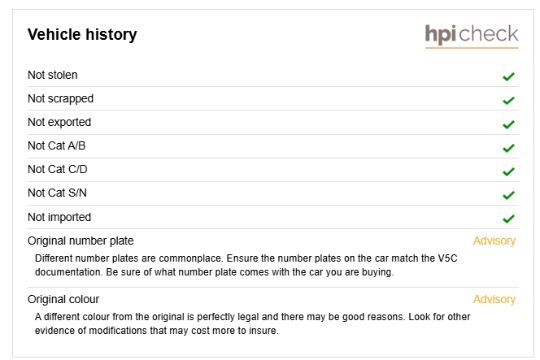Screen dimensions: 540x360
Task: Click the colour modification advisory text
Action: pyautogui.click(x=252, y=323)
